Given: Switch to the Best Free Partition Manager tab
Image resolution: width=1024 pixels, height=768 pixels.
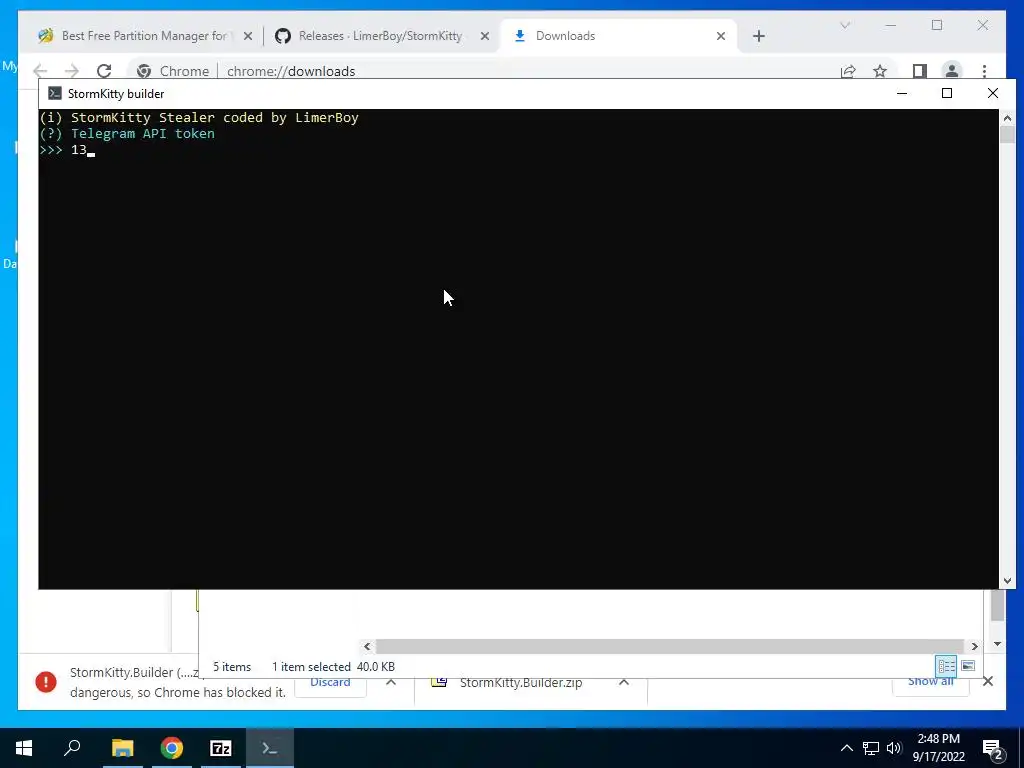Looking at the screenshot, I should [142, 36].
